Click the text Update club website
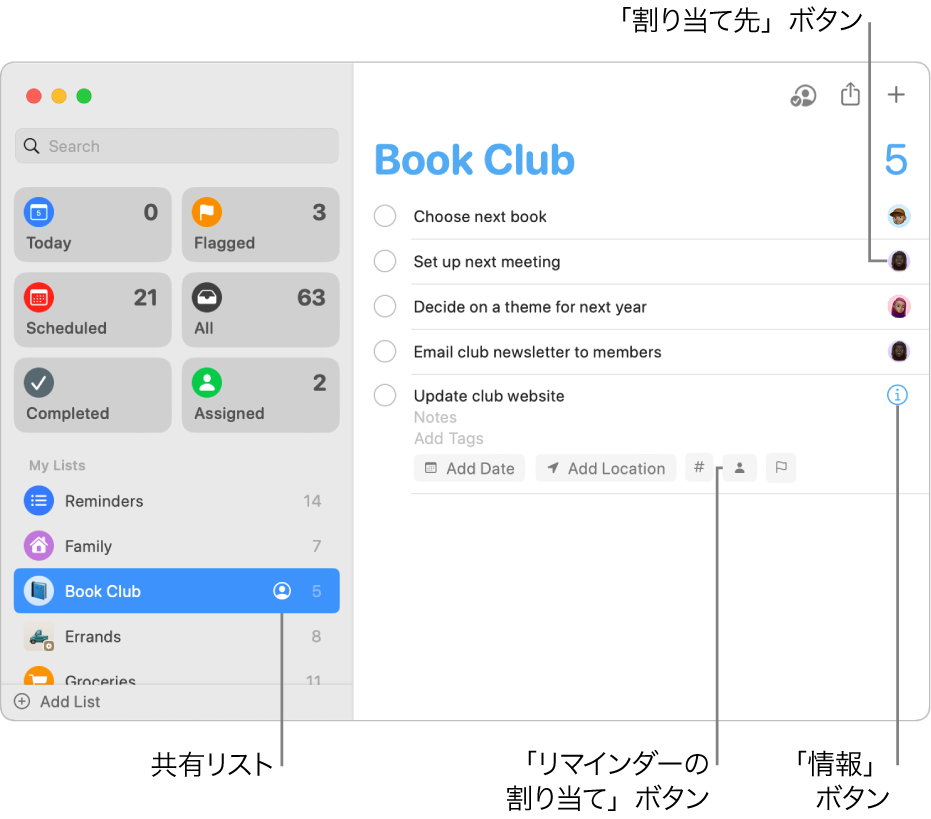The height and width of the screenshot is (819, 931). click(x=489, y=396)
